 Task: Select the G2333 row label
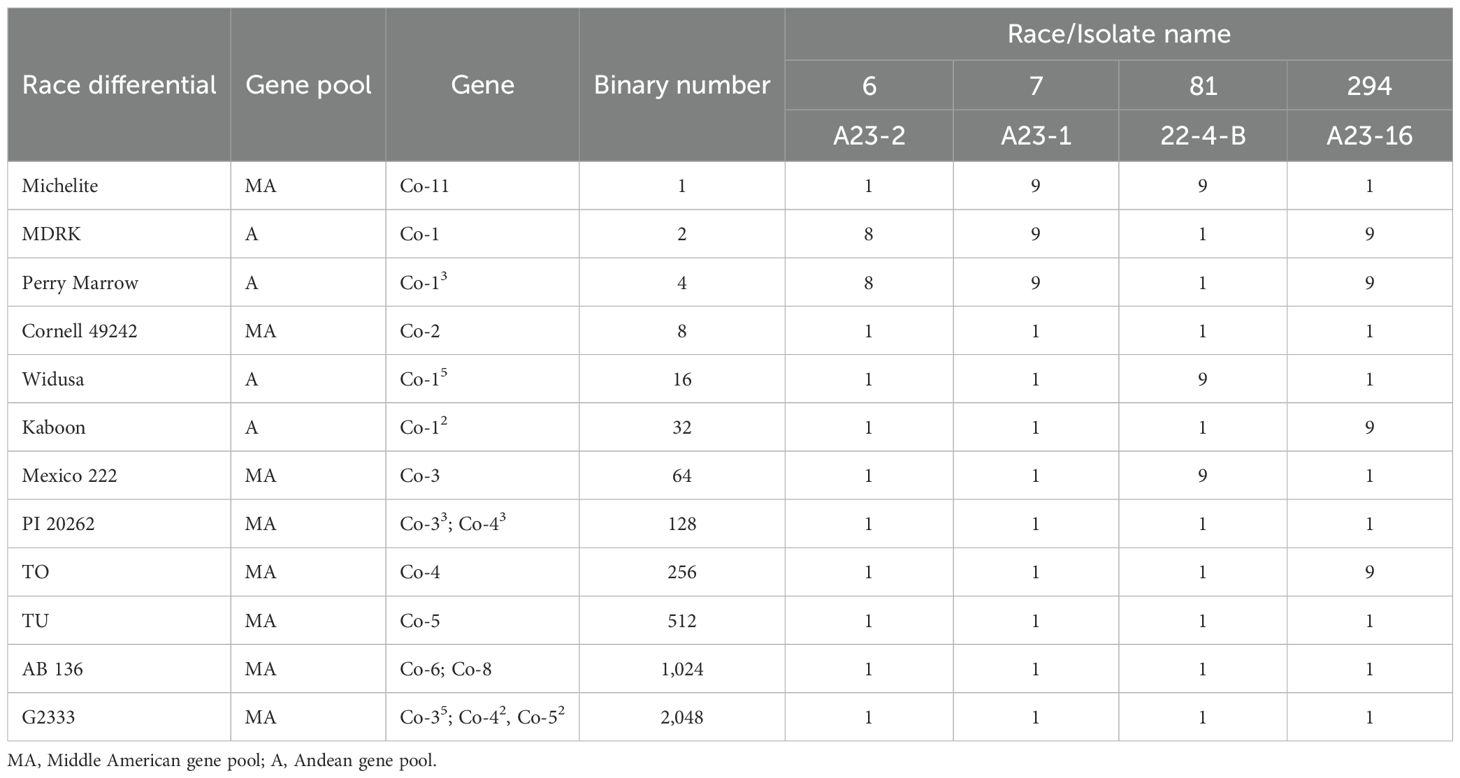pyautogui.click(x=49, y=717)
